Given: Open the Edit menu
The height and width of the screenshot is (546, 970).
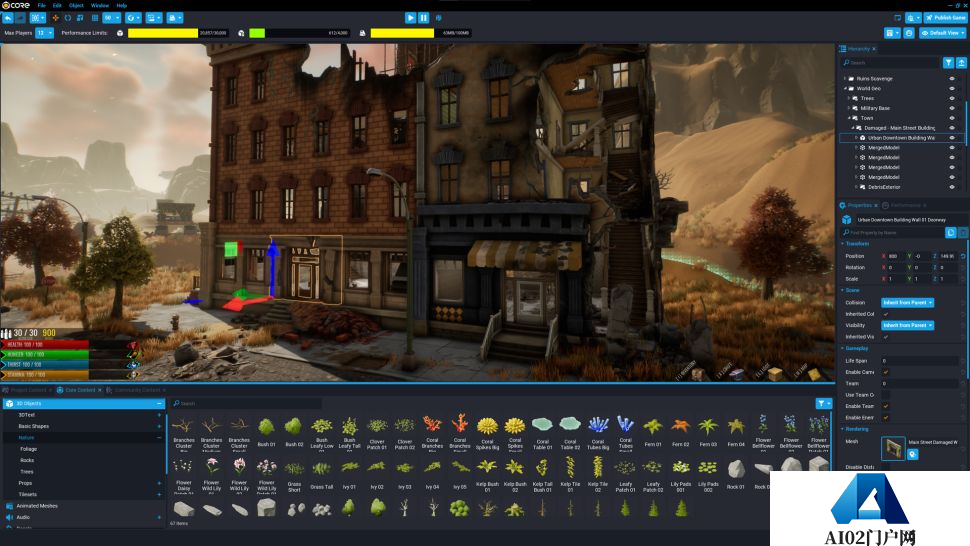Looking at the screenshot, I should [57, 5].
